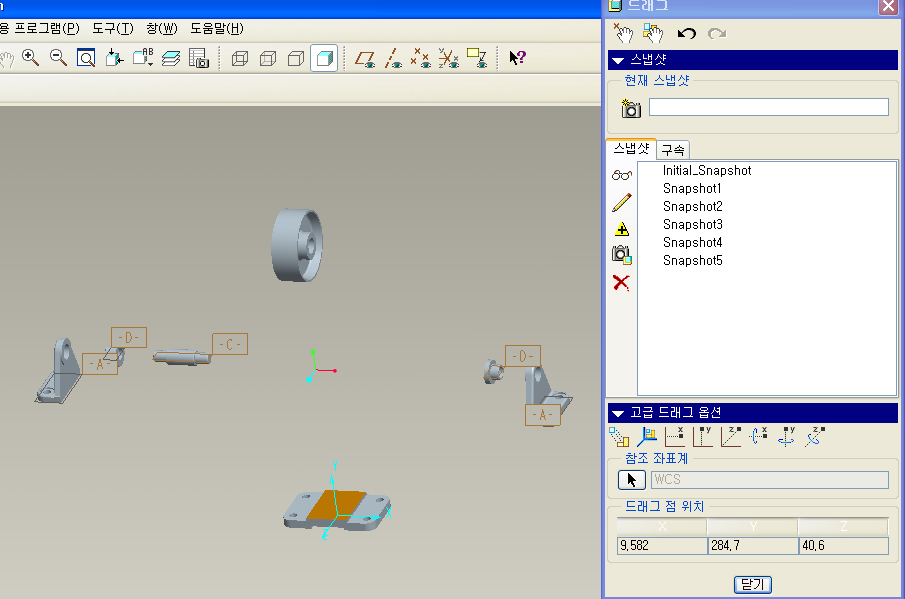Toggle datum axis display
The height and width of the screenshot is (599, 905).
[394, 58]
